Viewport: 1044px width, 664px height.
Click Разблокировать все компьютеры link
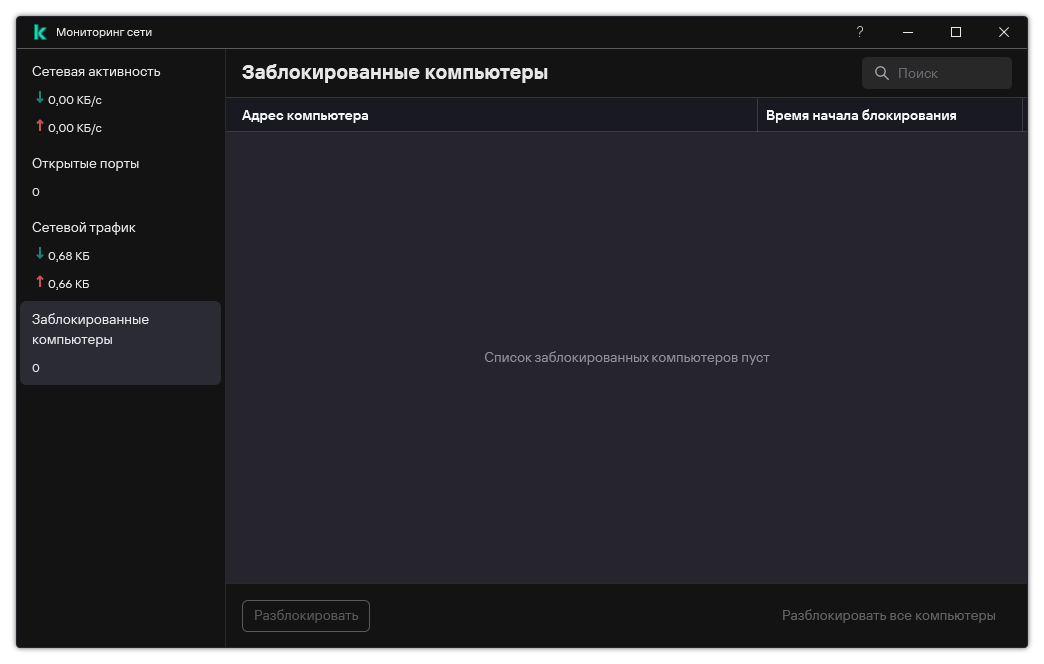coord(888,615)
